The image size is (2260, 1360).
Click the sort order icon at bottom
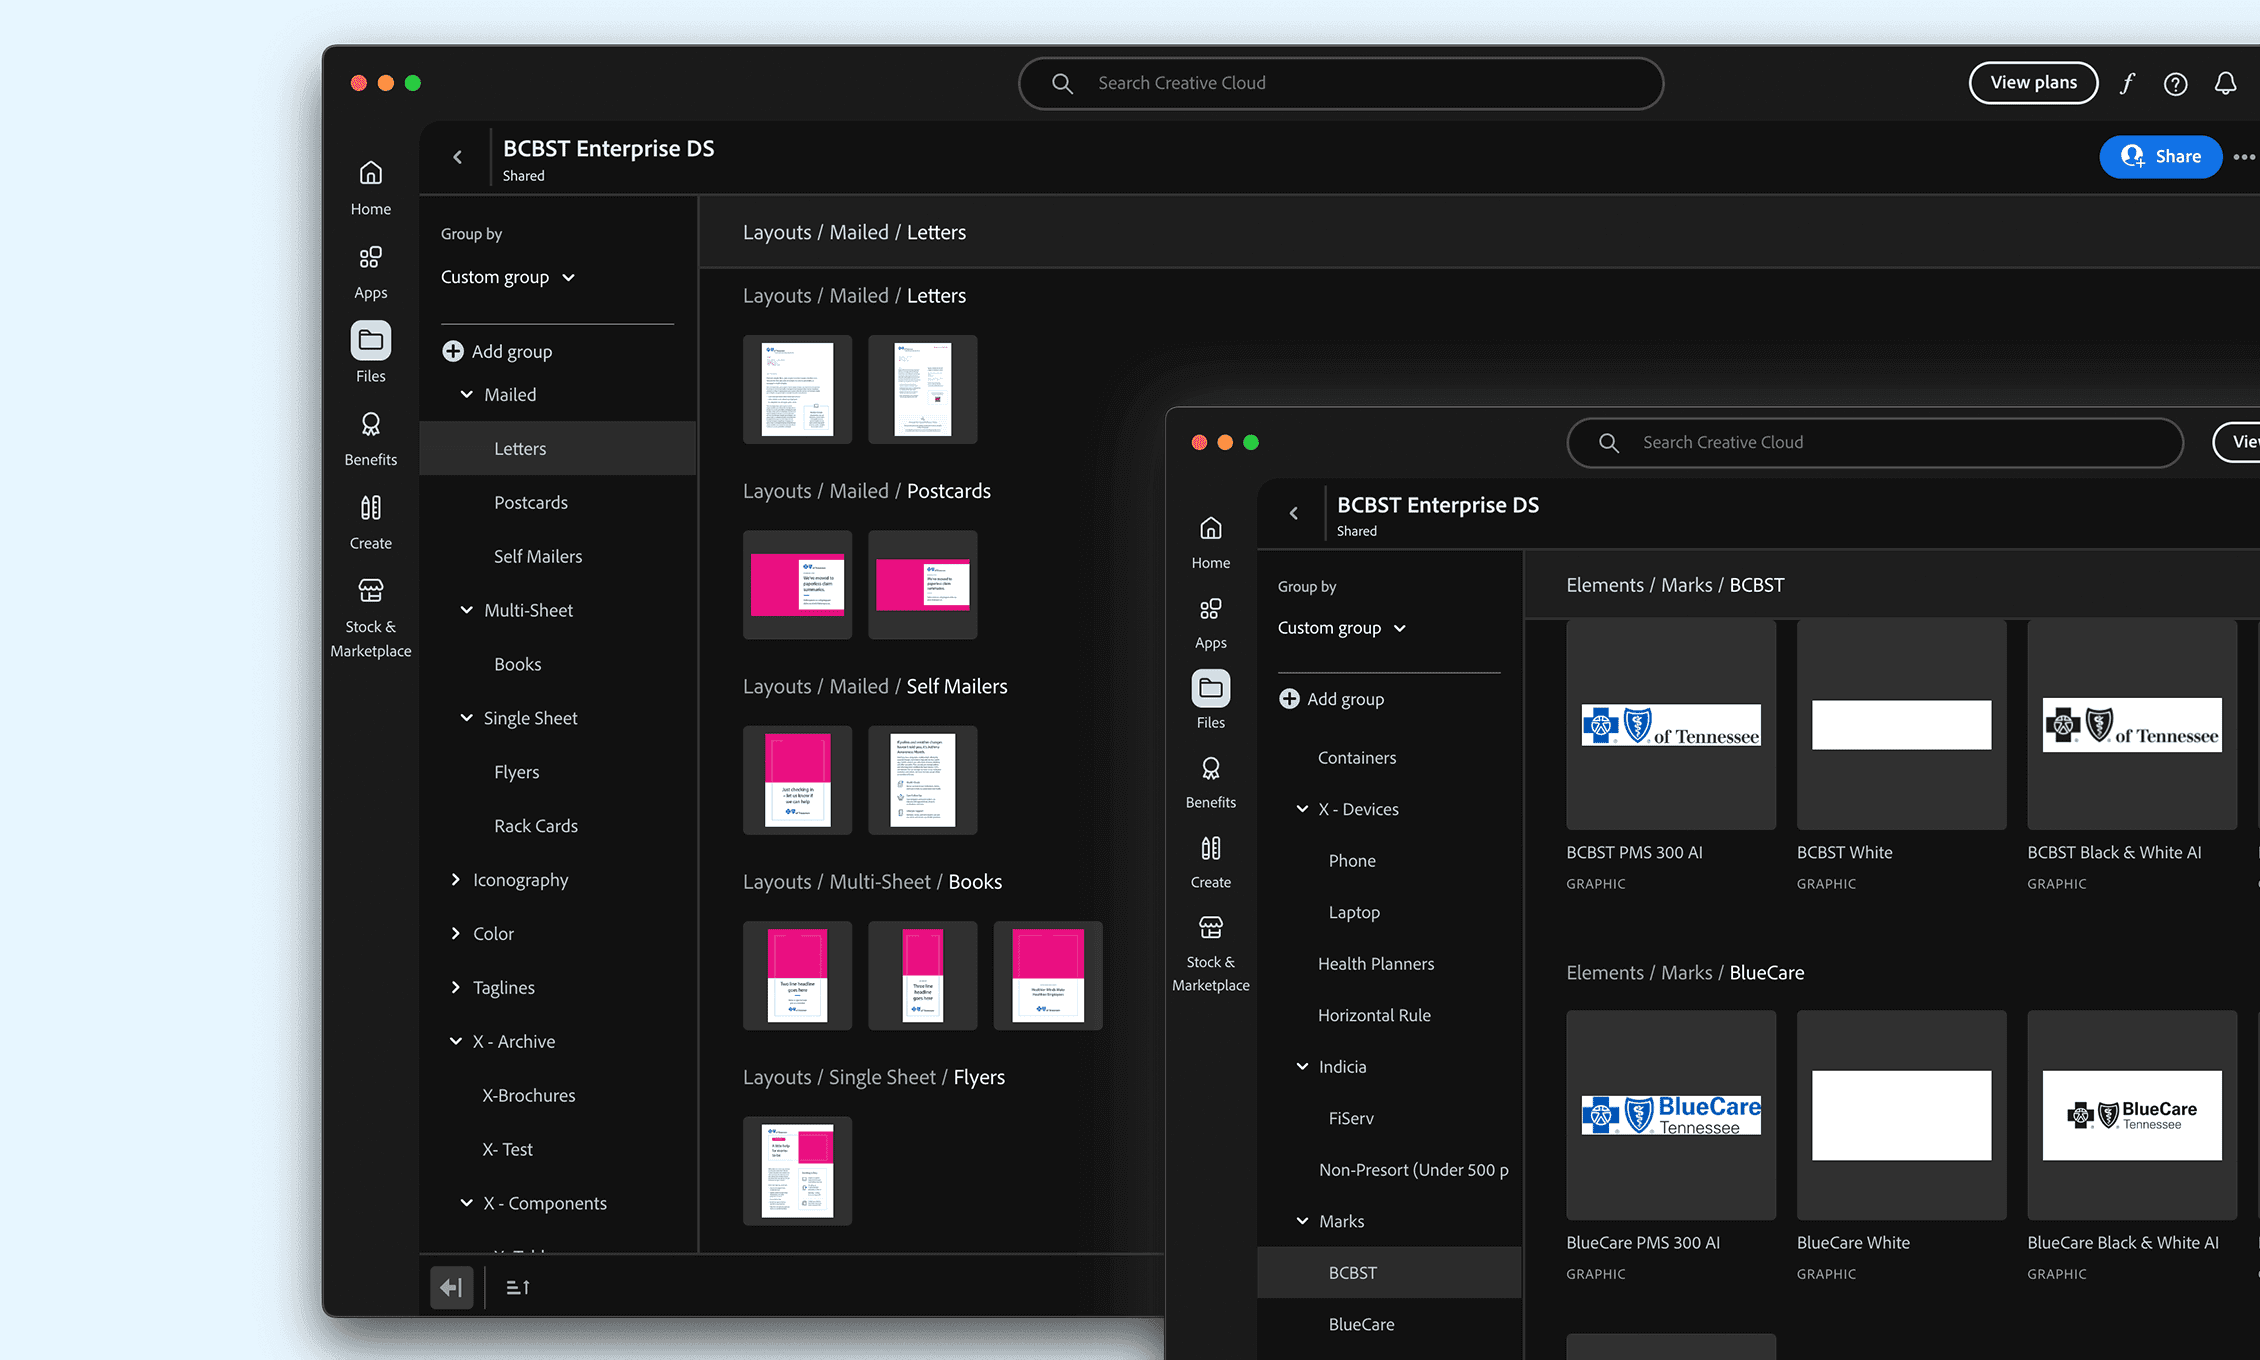tap(517, 1287)
